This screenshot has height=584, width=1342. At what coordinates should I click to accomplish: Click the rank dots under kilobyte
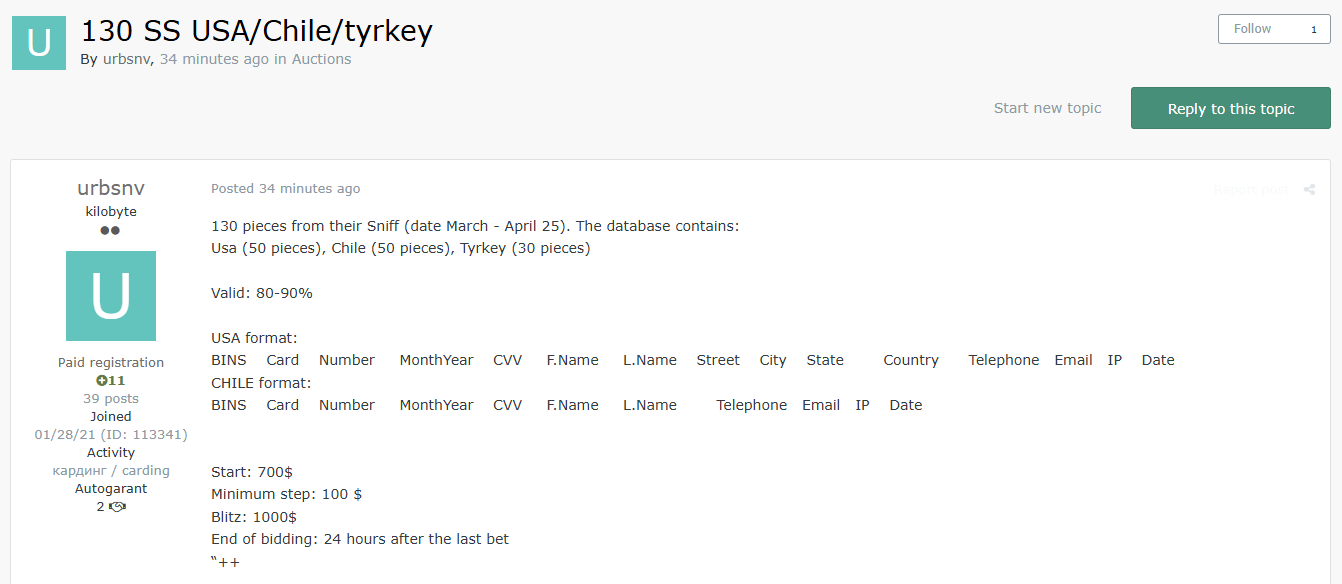click(x=111, y=231)
